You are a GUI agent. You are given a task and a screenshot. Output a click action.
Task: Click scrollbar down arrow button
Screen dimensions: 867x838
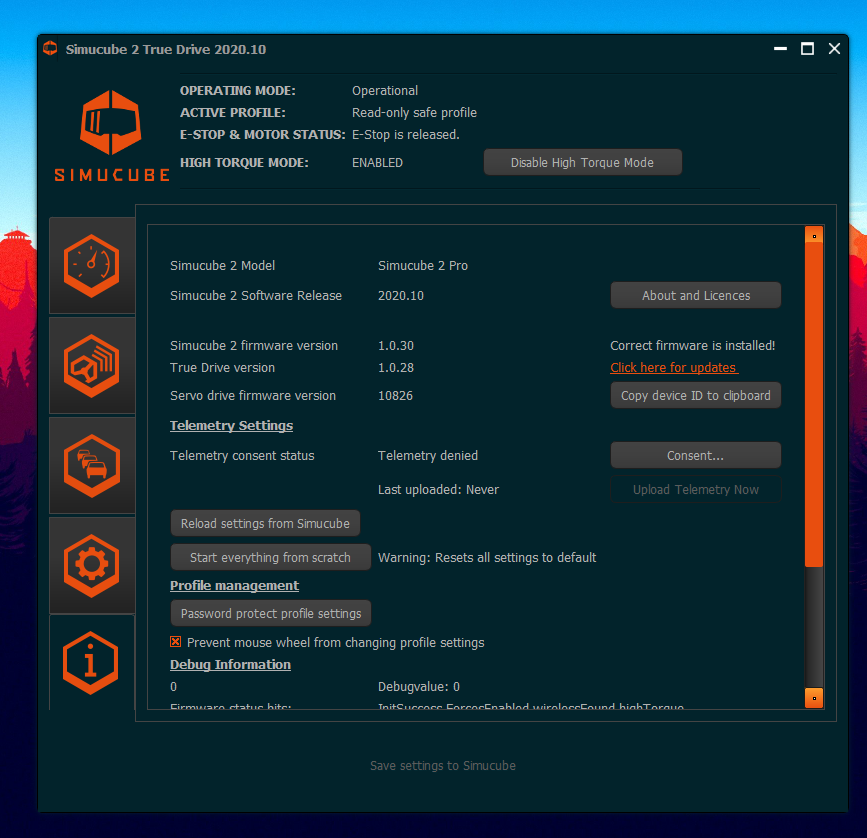(x=814, y=697)
